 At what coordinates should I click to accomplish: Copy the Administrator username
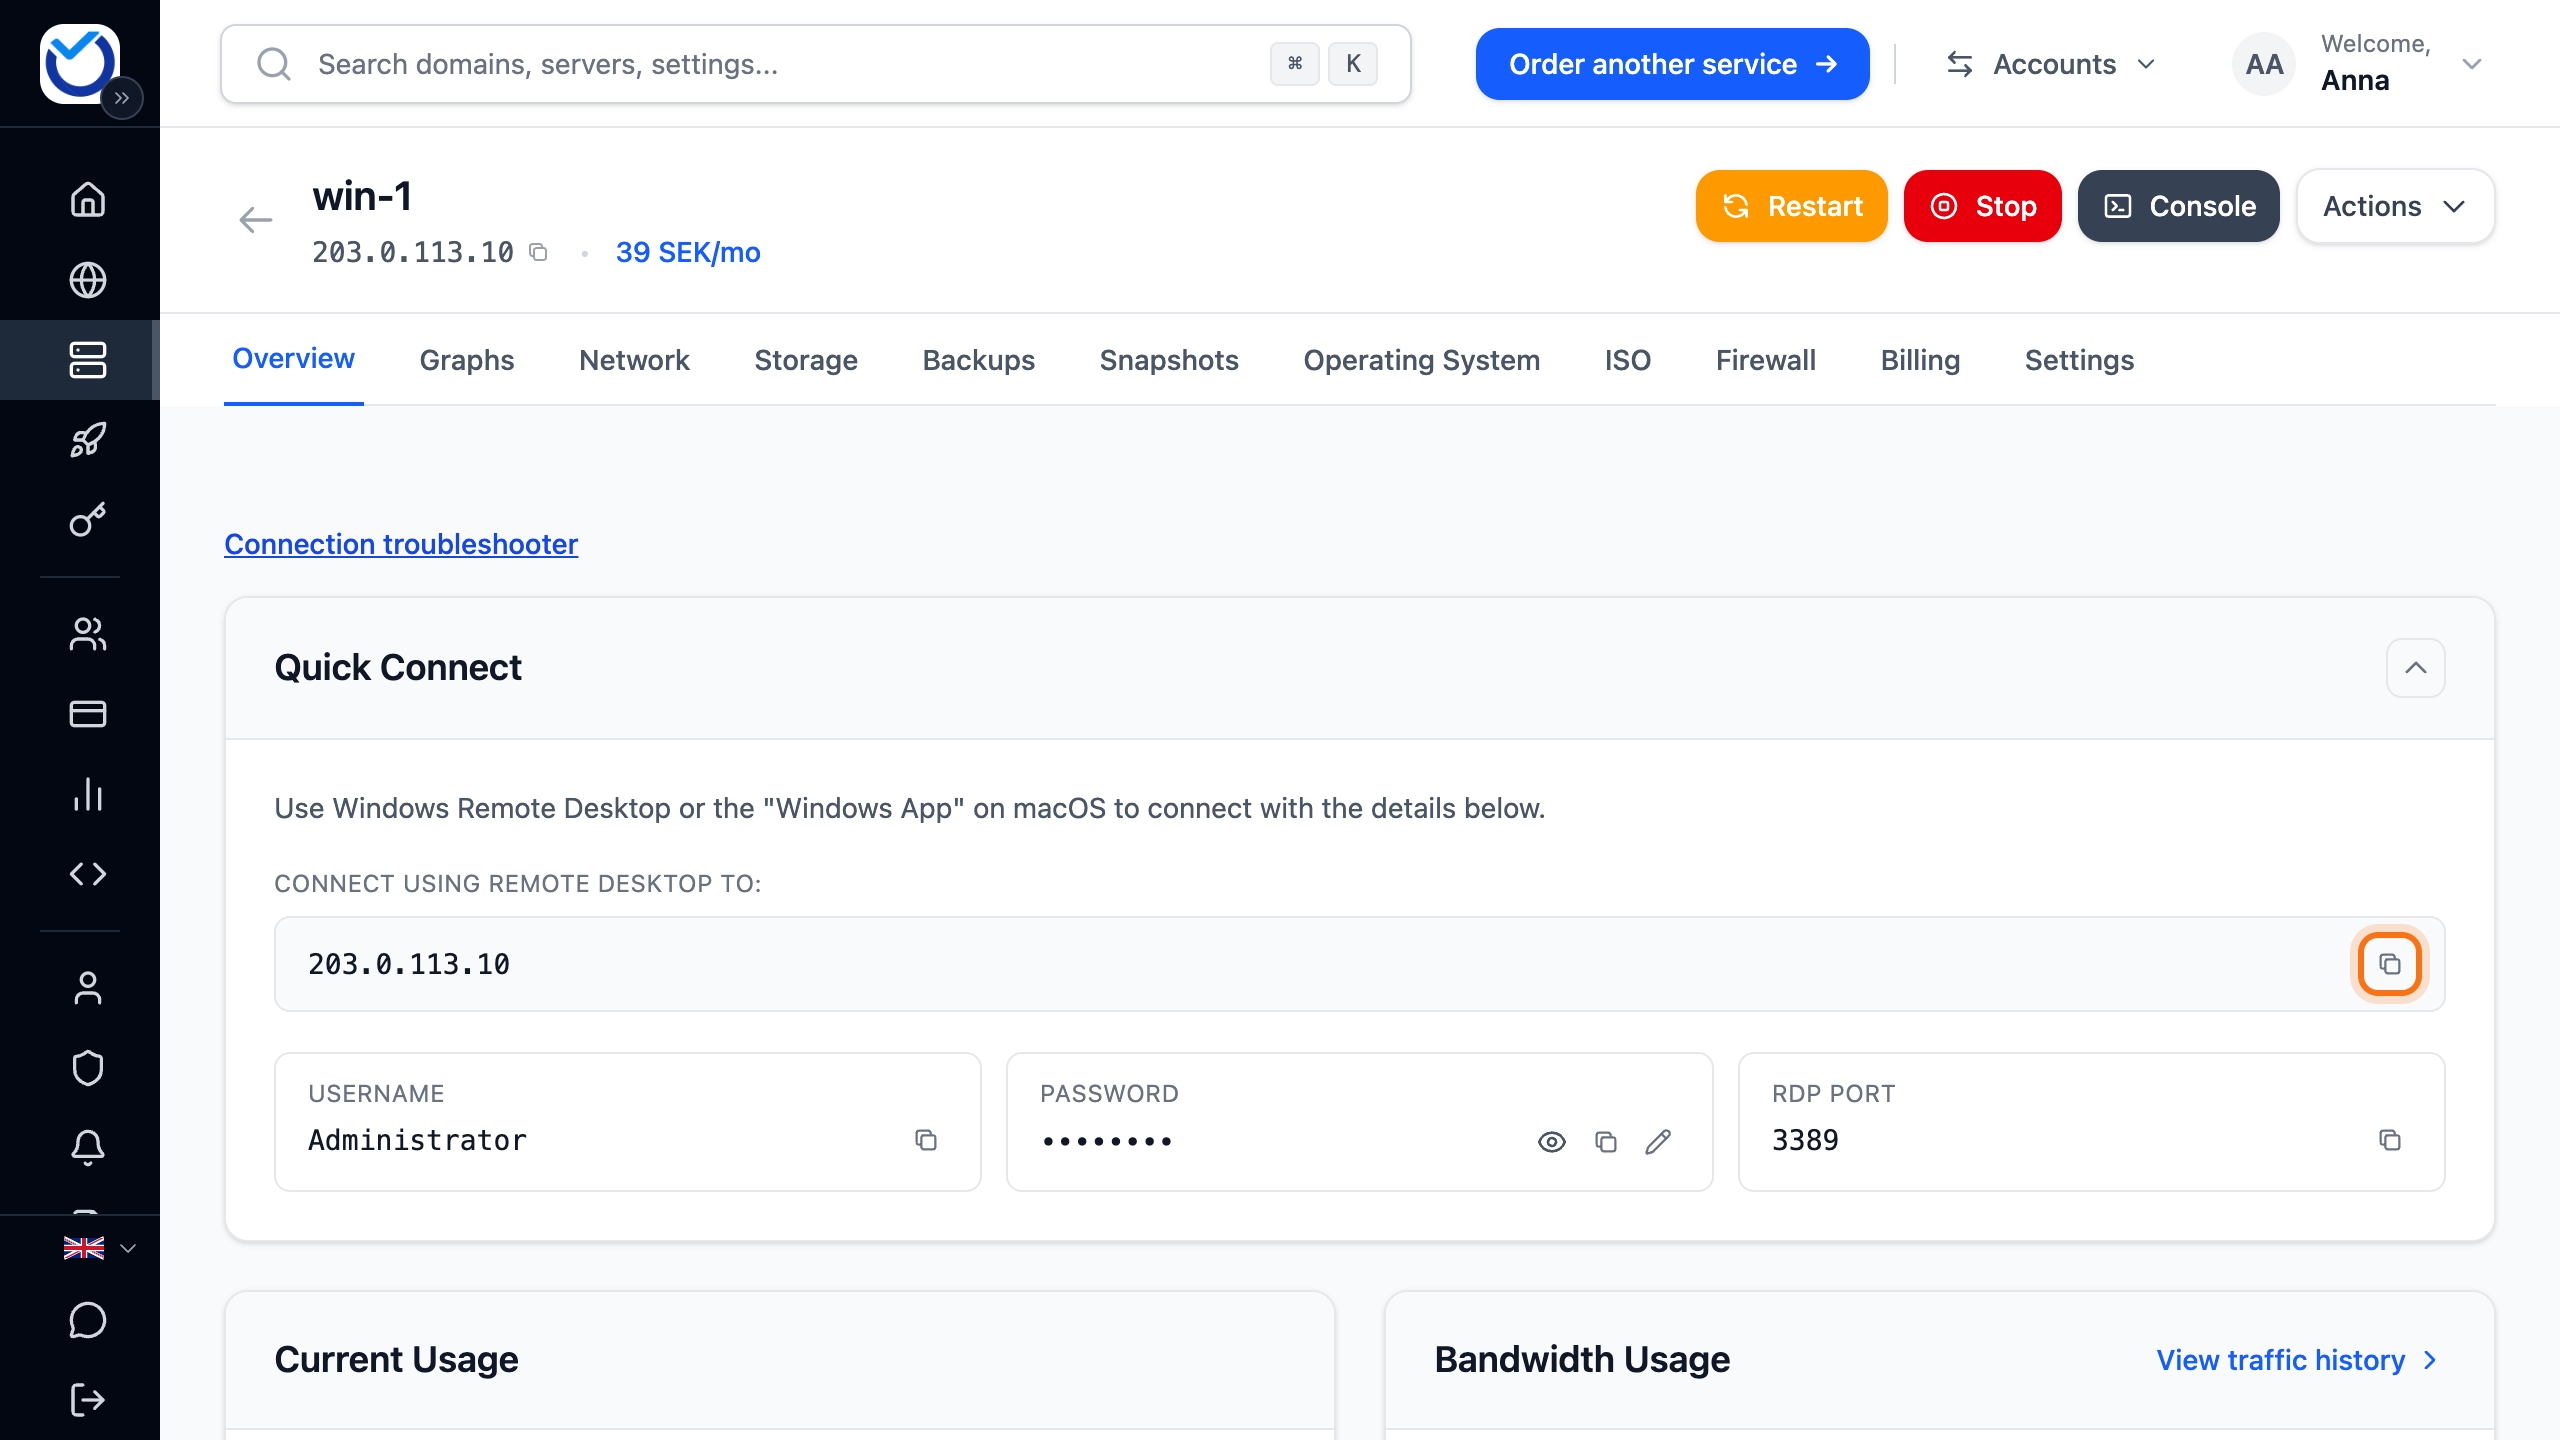point(926,1140)
